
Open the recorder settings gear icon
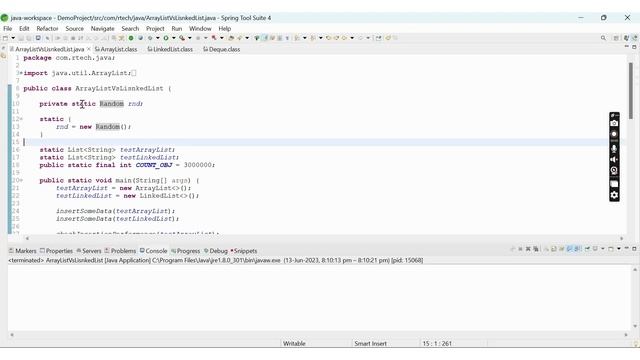(614, 195)
